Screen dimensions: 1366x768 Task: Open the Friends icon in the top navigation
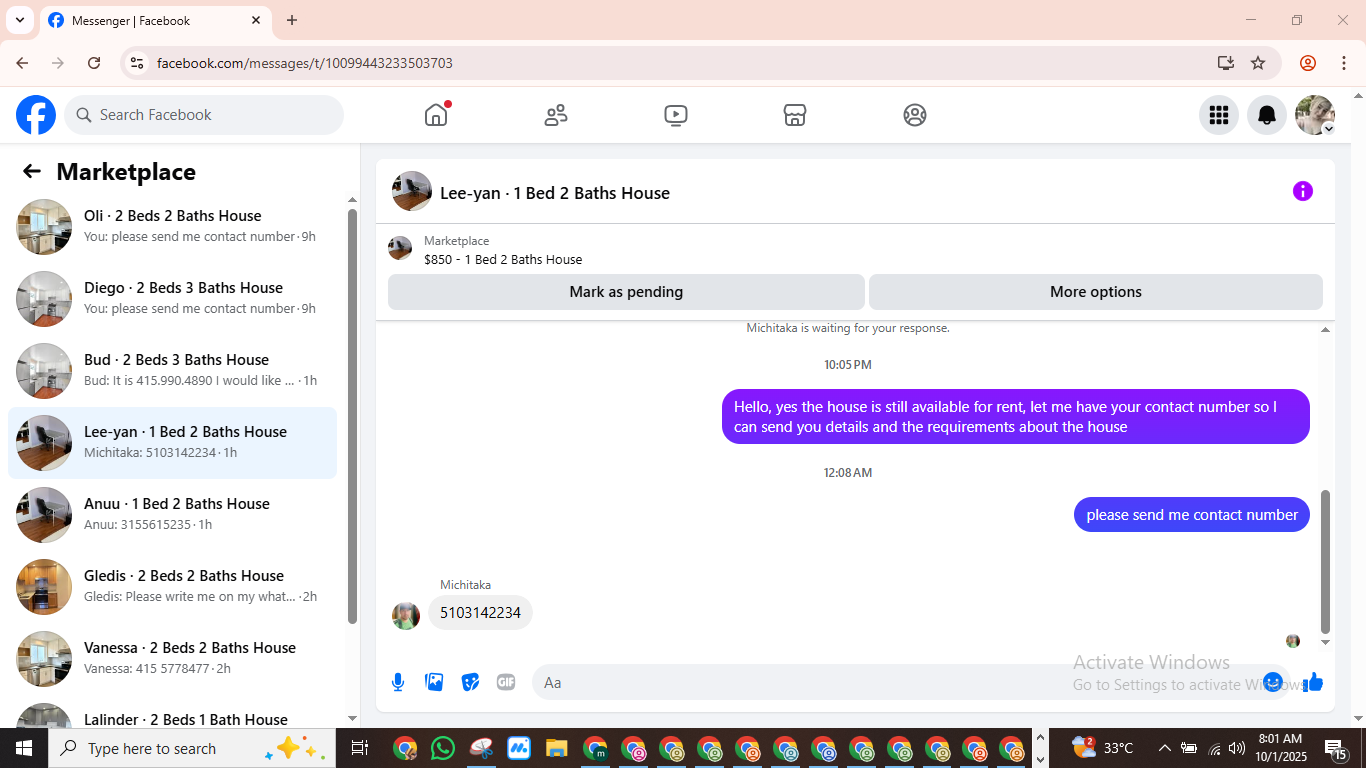tap(556, 115)
